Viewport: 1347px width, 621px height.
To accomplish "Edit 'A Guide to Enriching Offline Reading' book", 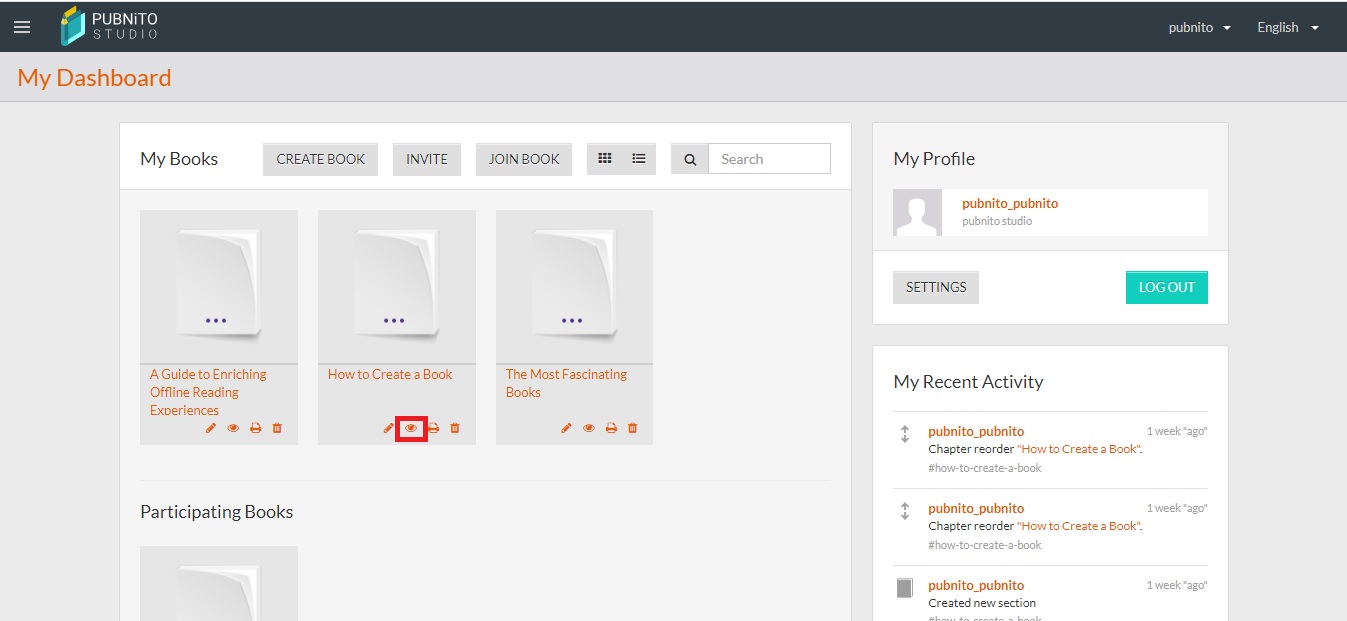I will click(211, 428).
